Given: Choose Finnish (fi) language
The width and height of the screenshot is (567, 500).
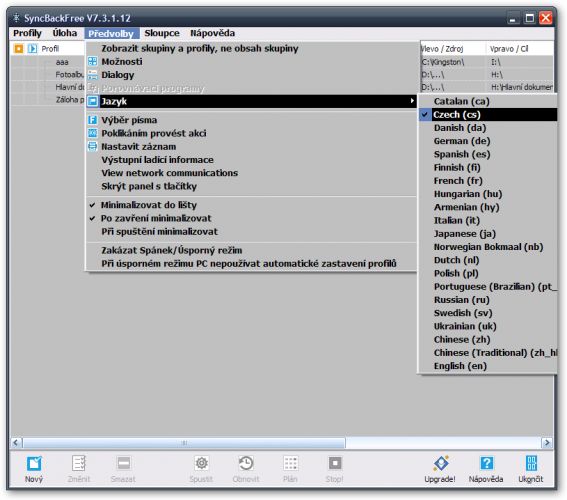Looking at the screenshot, I should [487, 167].
